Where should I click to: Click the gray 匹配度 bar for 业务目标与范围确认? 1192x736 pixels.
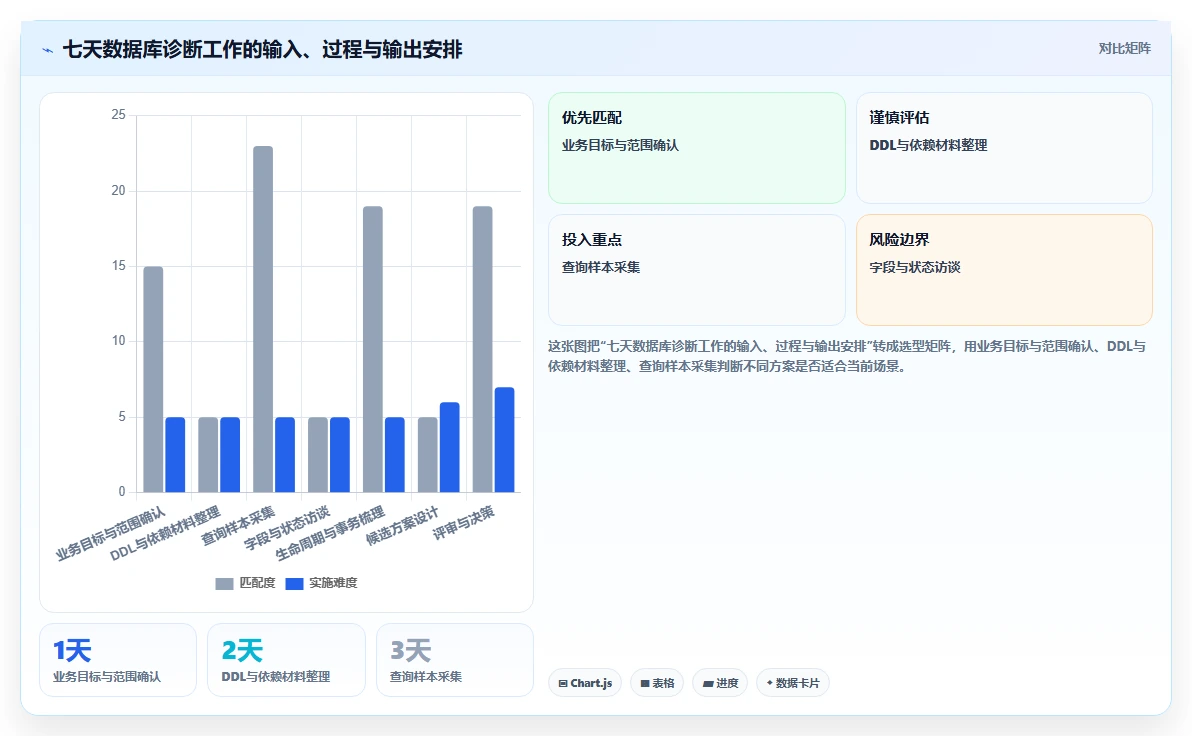pyautogui.click(x=154, y=379)
